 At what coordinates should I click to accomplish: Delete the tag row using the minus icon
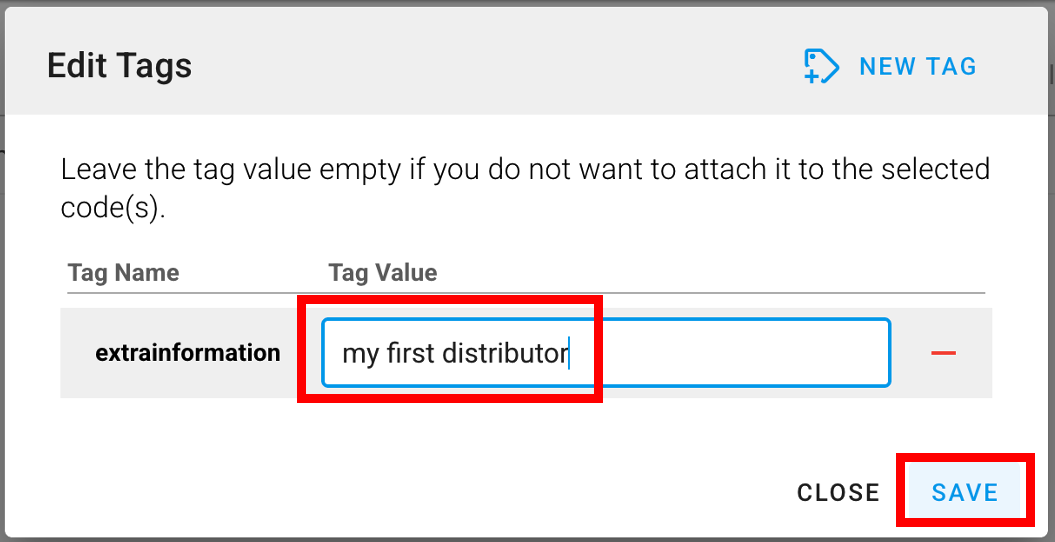pyautogui.click(x=943, y=353)
